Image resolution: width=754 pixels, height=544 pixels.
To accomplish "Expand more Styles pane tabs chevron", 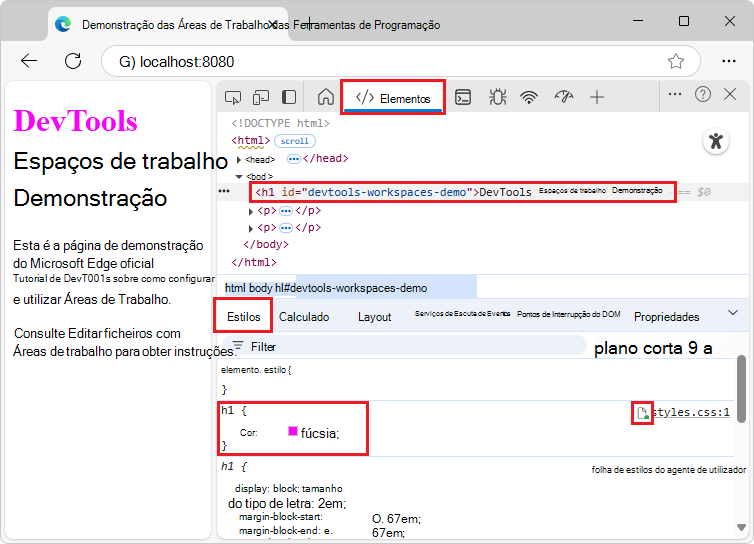I will 732,313.
